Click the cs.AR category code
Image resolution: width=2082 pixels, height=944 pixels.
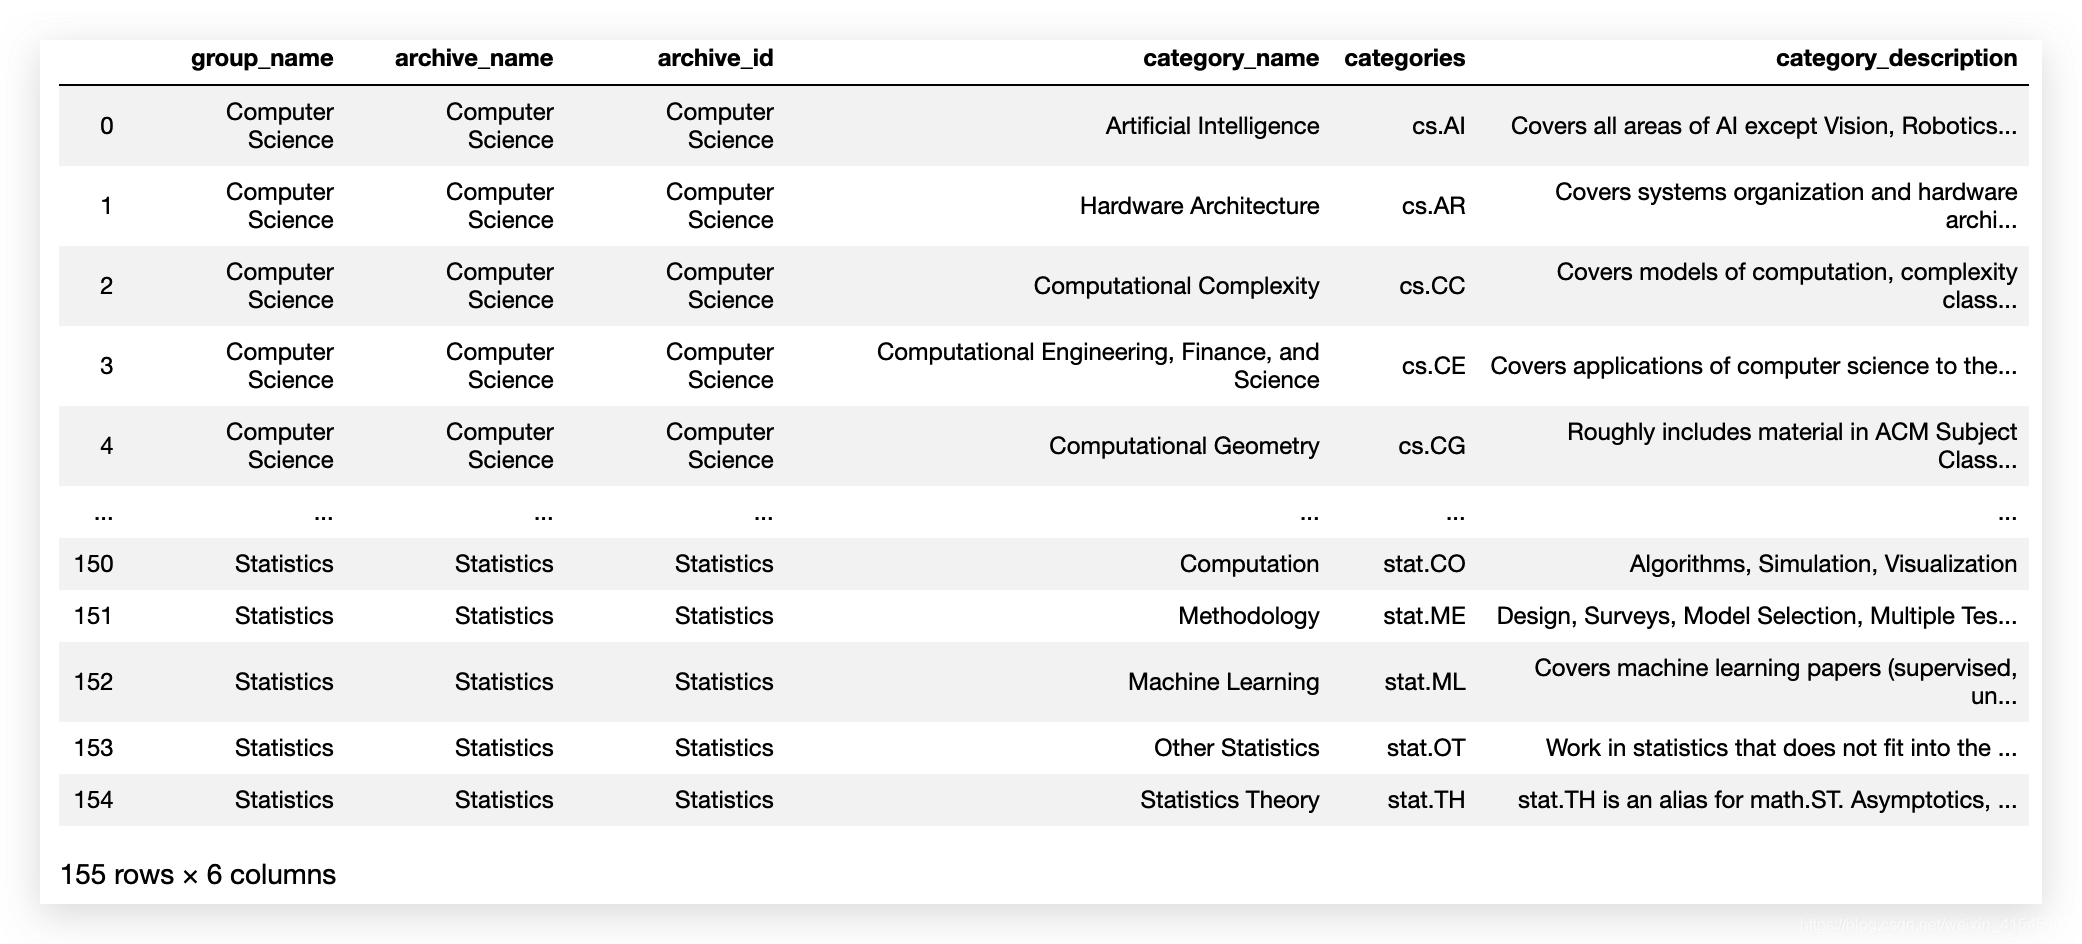[x=1434, y=206]
